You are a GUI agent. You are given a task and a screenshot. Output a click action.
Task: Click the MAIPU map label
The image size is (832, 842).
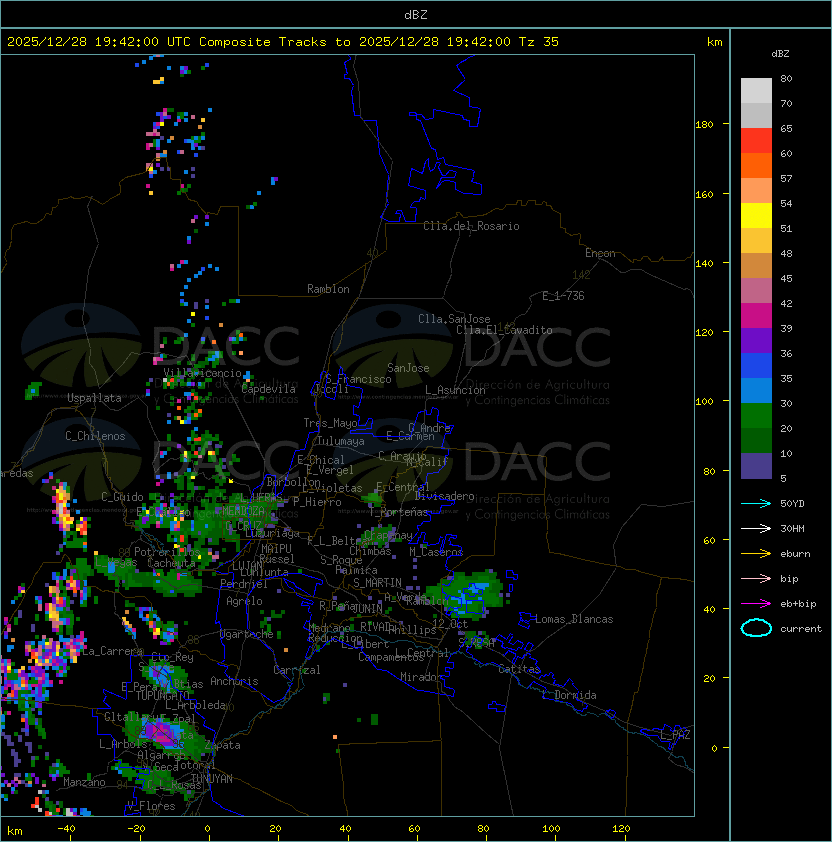[276, 549]
